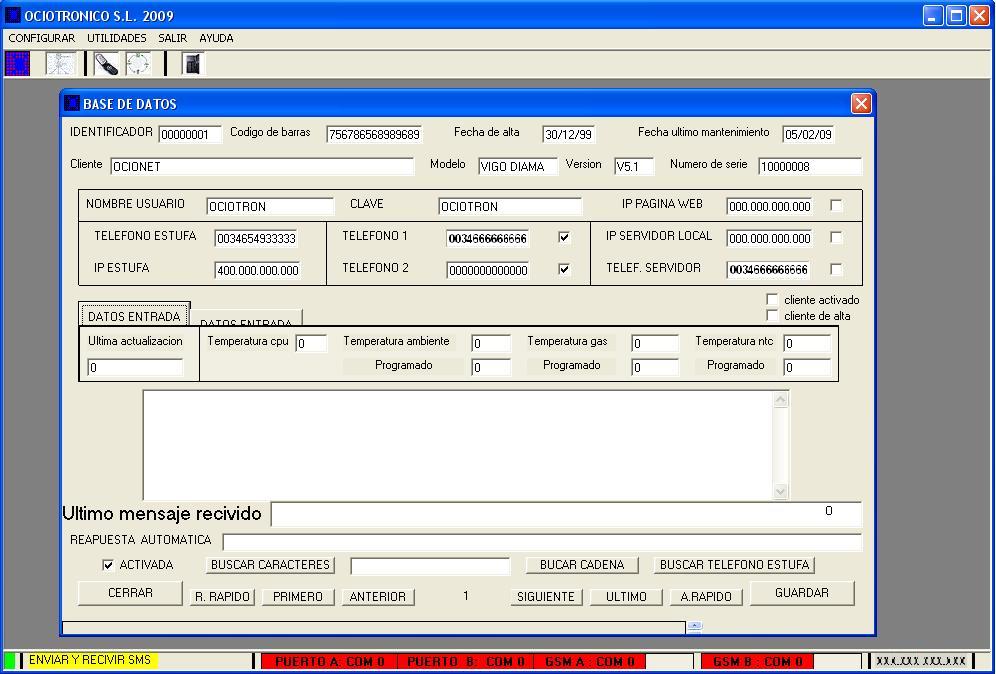Click the search field beside BUSCAR CARACTERES

tap(430, 565)
